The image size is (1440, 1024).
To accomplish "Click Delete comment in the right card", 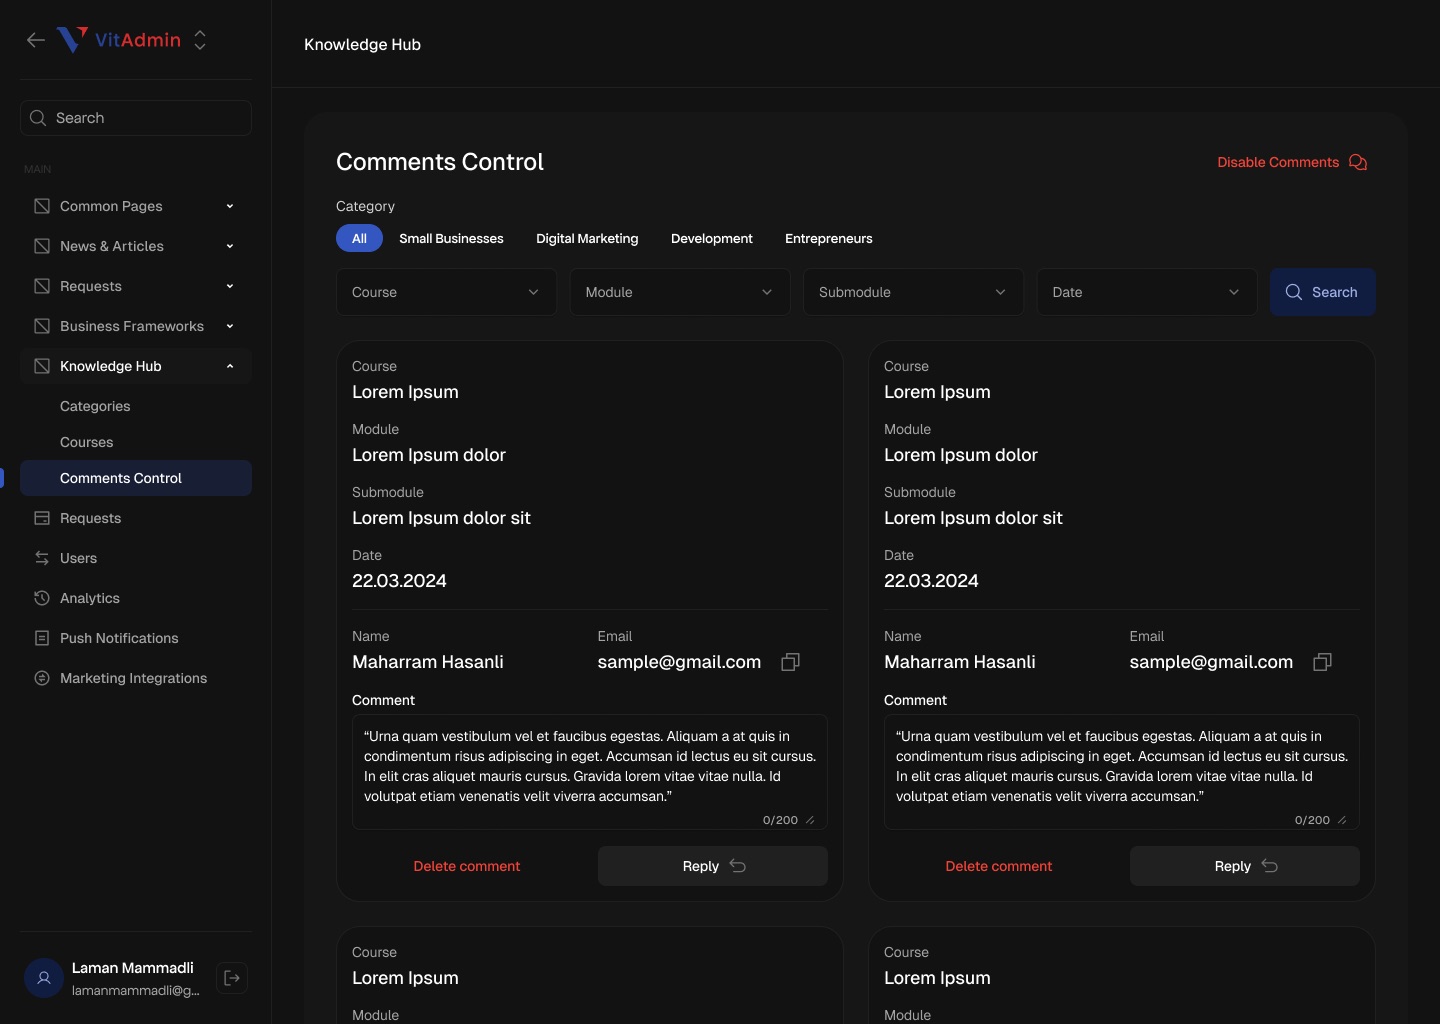I will [x=999, y=866].
